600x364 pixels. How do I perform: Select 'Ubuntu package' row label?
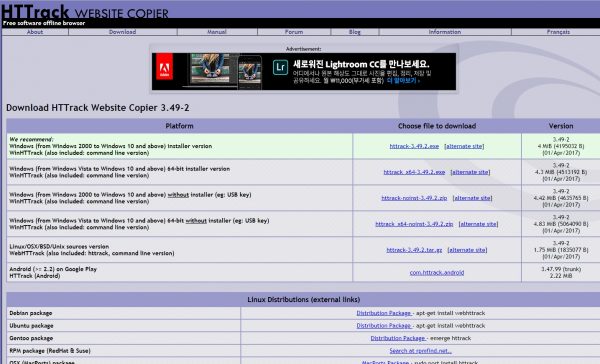[31, 326]
